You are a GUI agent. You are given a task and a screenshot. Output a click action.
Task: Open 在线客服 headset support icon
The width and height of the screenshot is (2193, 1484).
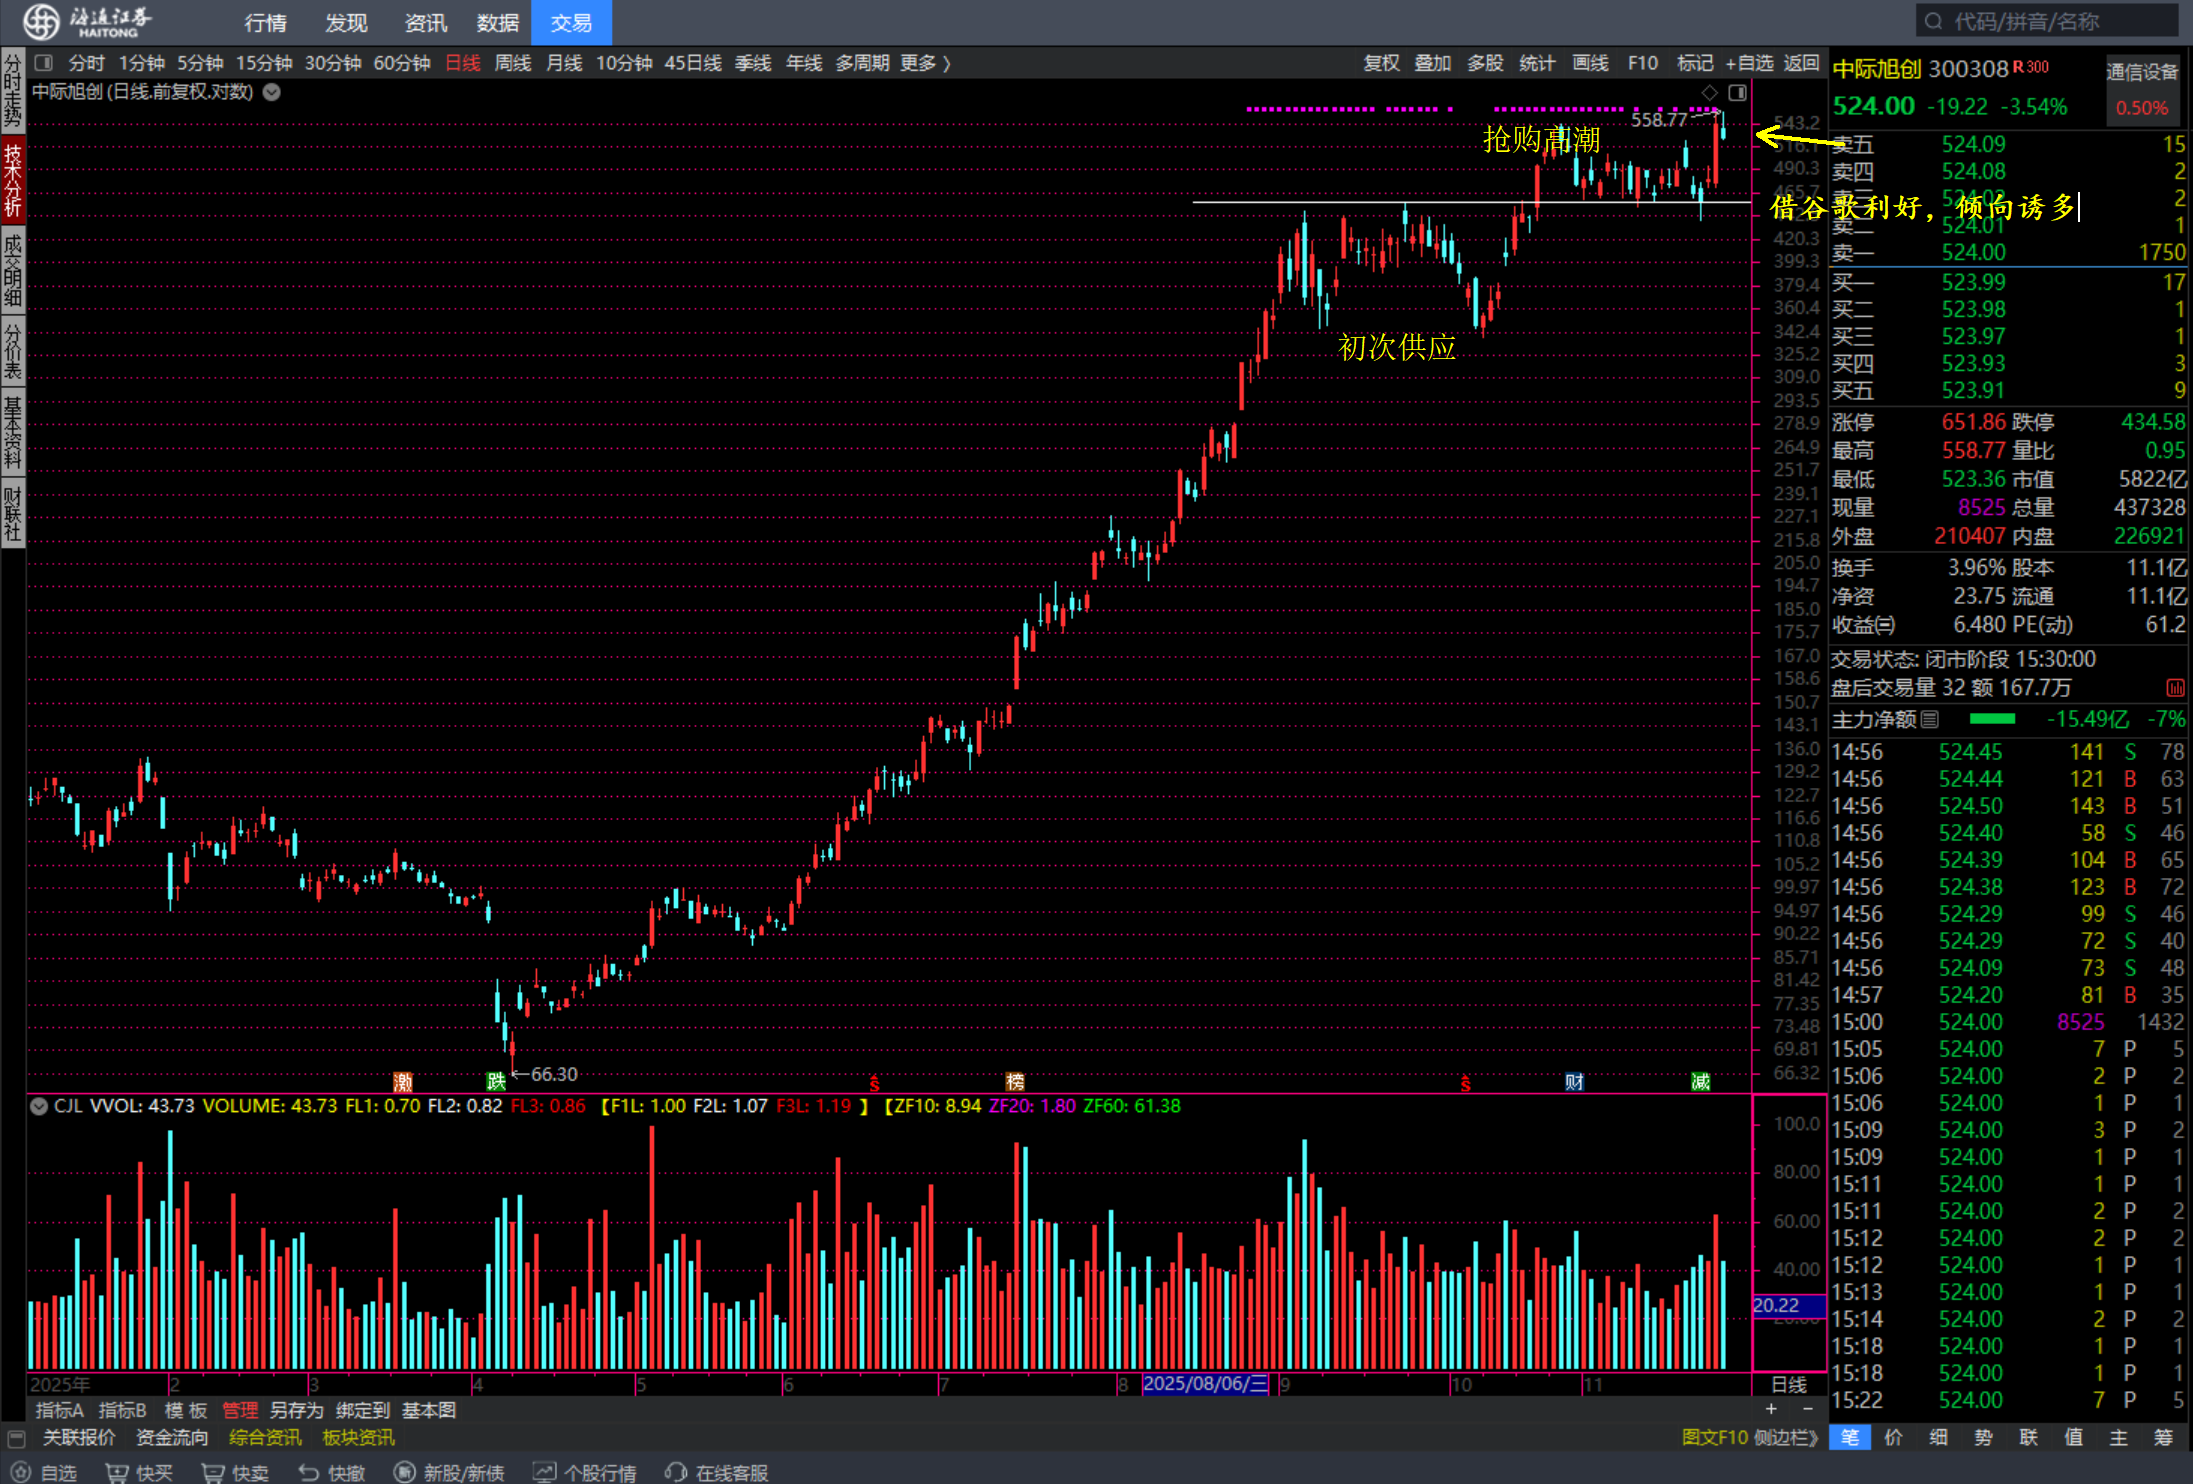tap(677, 1472)
